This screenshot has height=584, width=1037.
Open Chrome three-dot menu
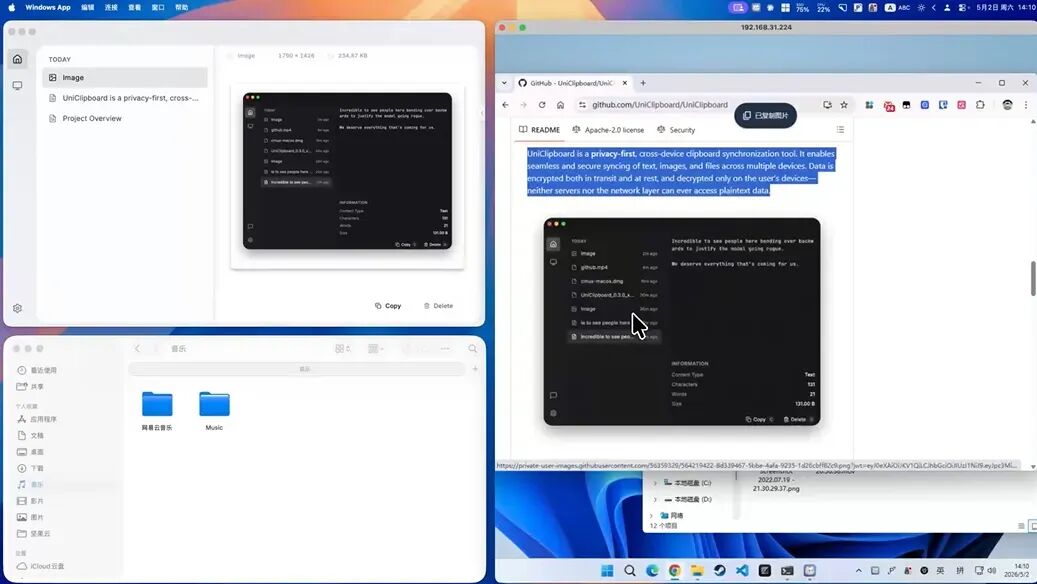pyautogui.click(x=1026, y=104)
